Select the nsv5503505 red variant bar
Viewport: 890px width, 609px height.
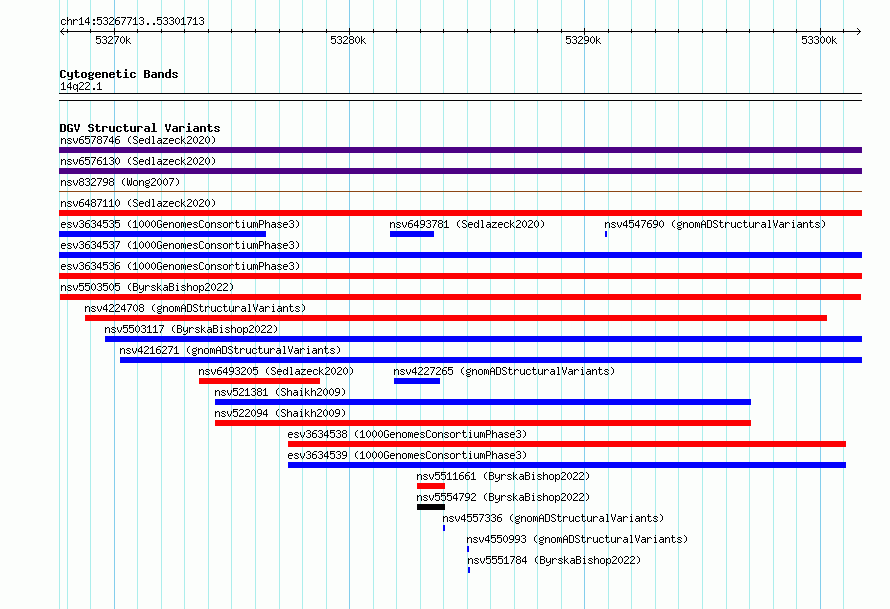click(460, 297)
